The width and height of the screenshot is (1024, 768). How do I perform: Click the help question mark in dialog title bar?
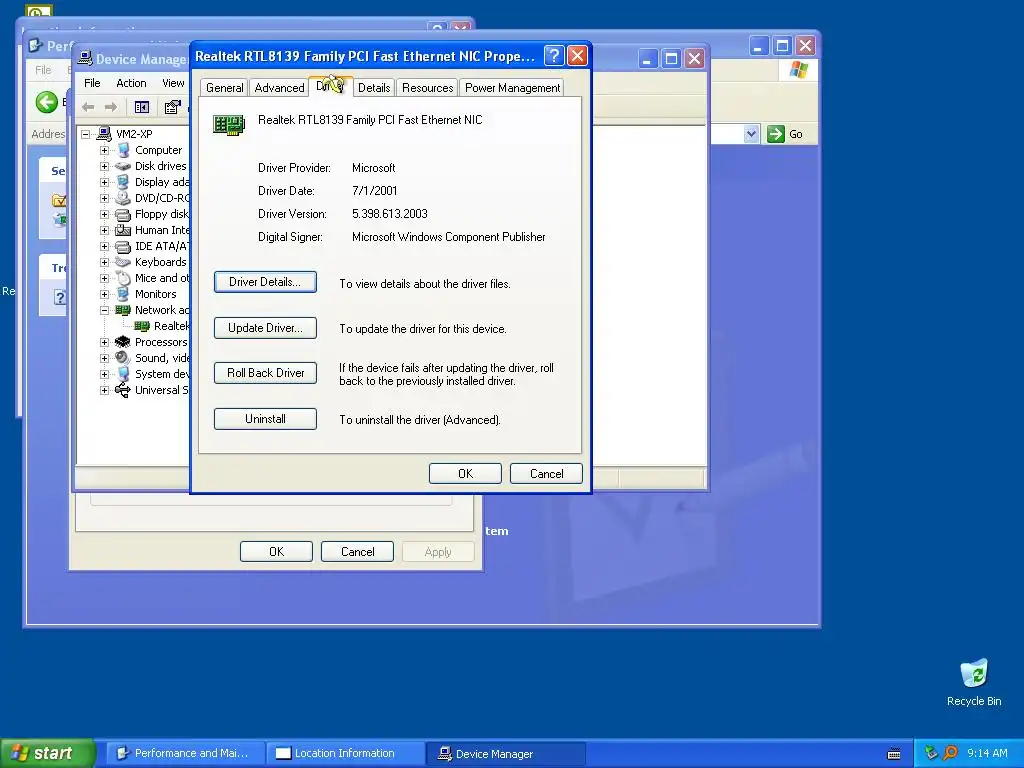pyautogui.click(x=554, y=56)
